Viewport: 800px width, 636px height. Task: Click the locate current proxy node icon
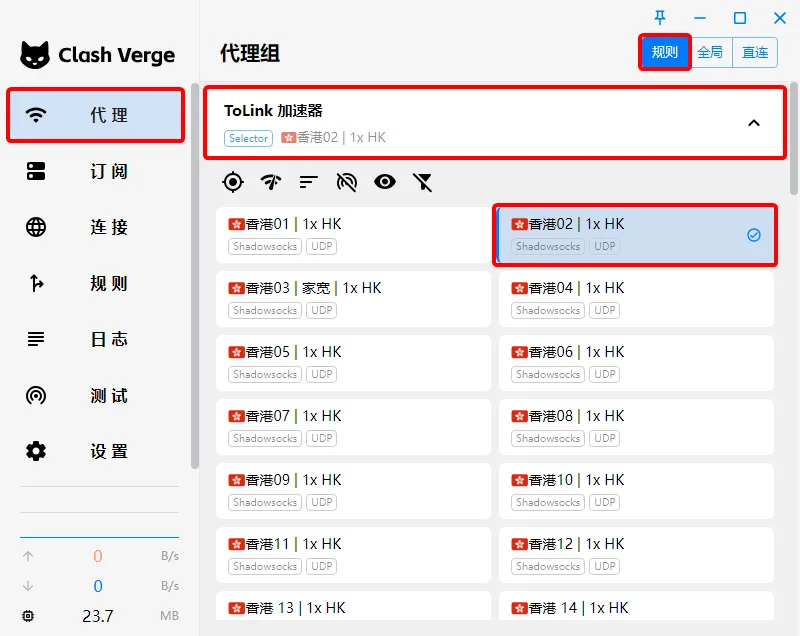pyautogui.click(x=233, y=182)
